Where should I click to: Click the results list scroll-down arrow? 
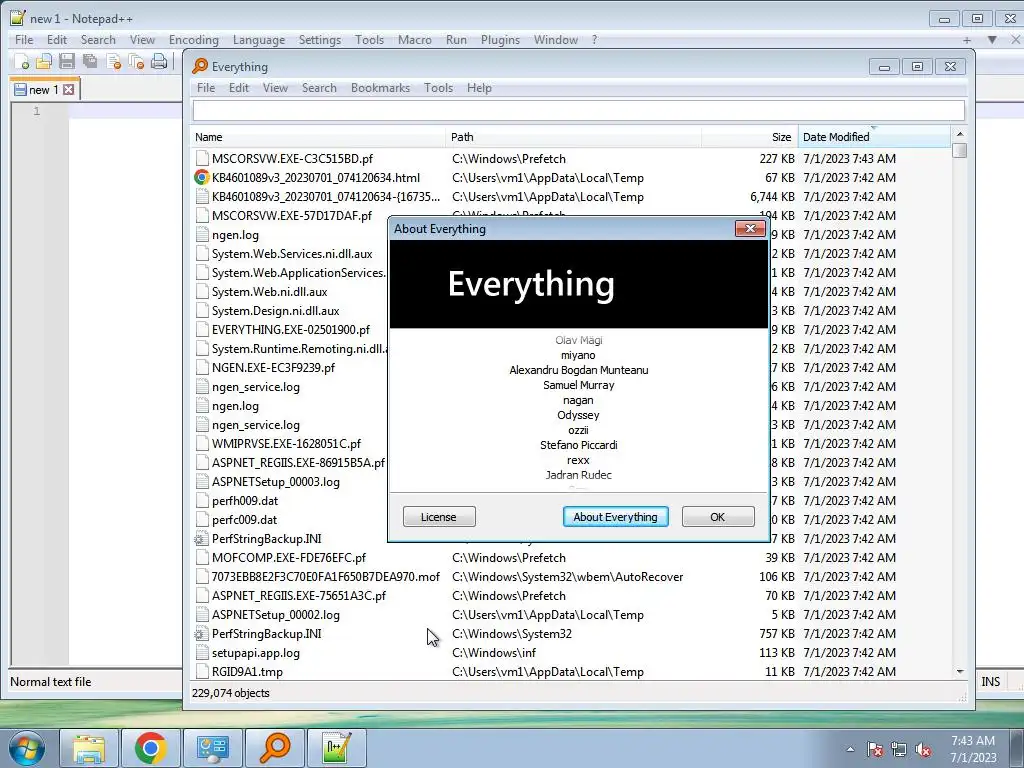pyautogui.click(x=959, y=671)
